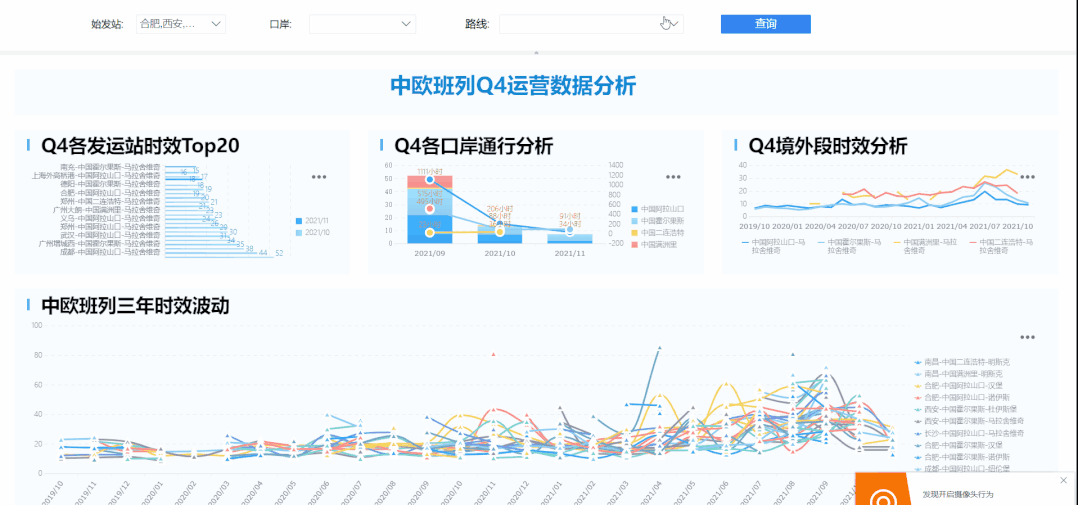Open the 路线 route dropdown

(x=591, y=24)
